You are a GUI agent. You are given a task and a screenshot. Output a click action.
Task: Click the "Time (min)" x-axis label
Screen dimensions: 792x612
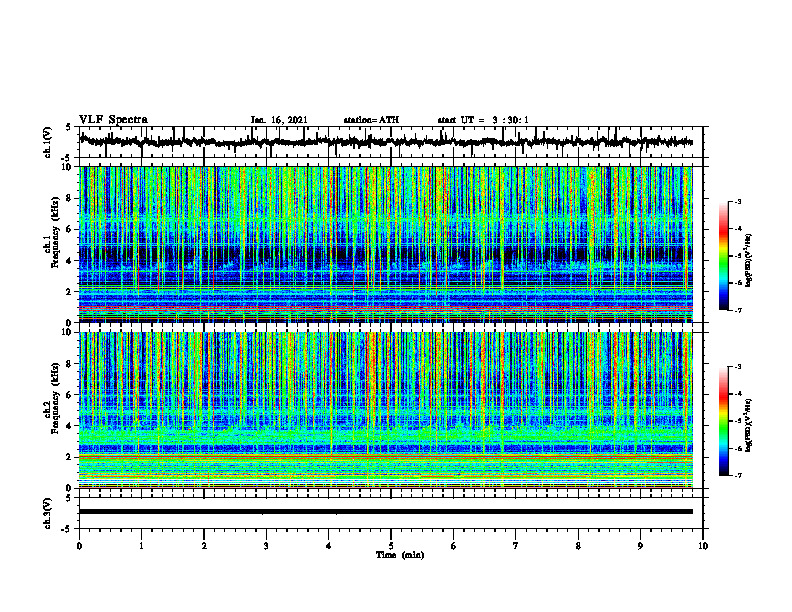400,555
